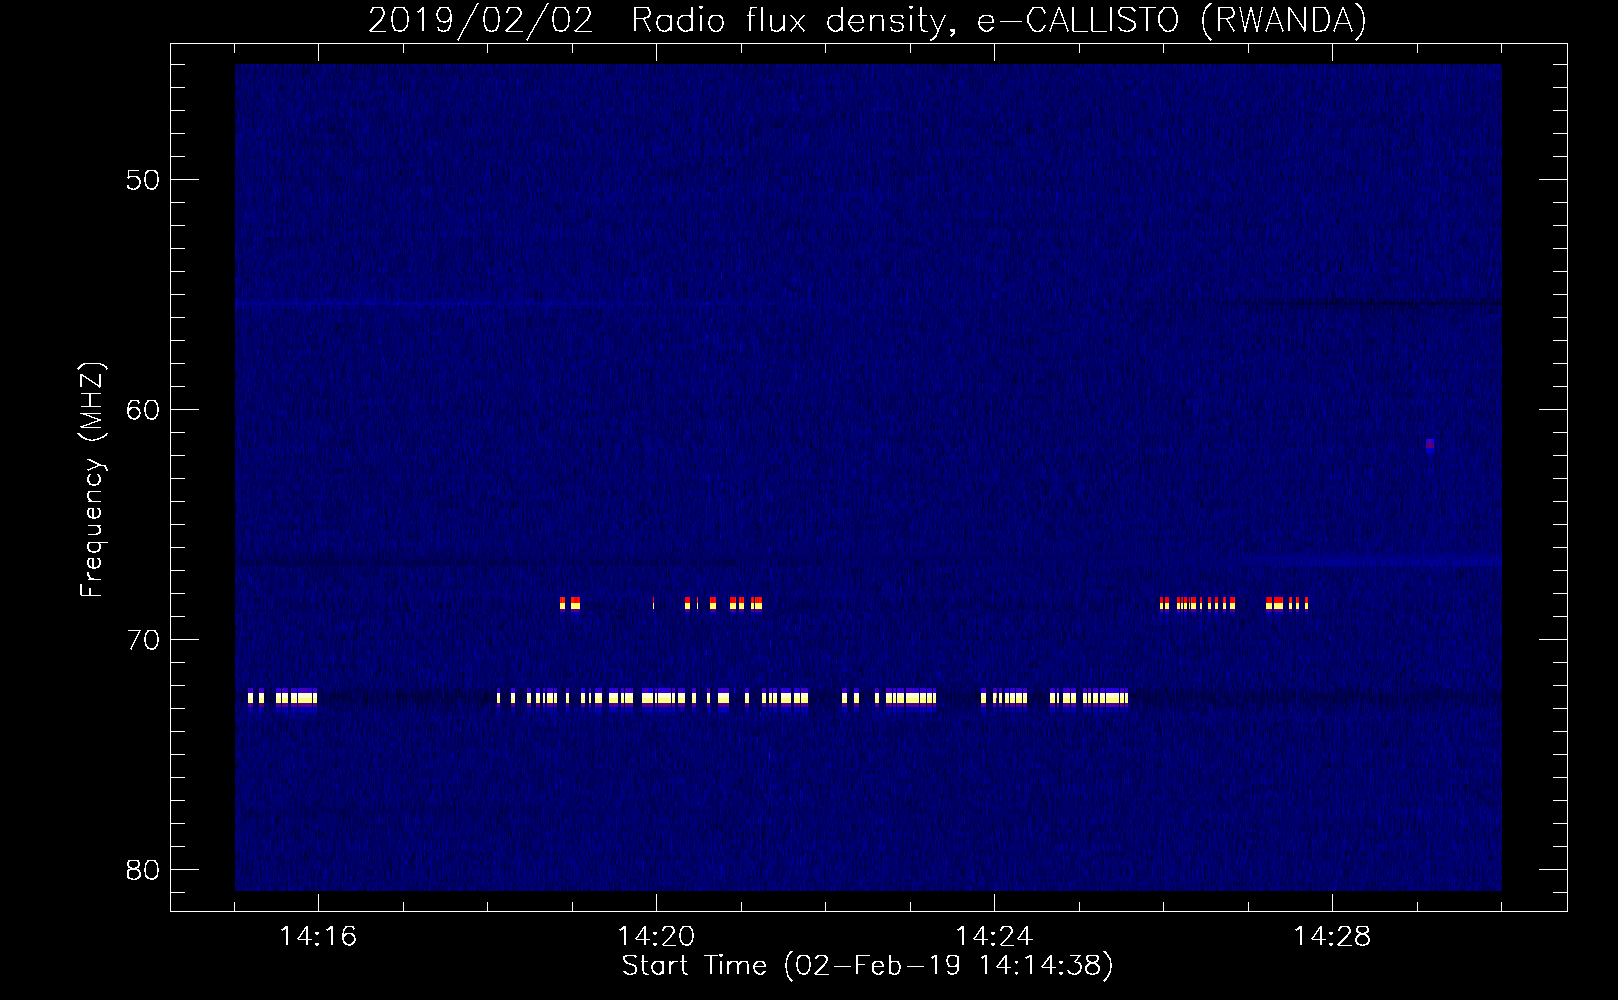Image resolution: width=1618 pixels, height=1000 pixels.
Task: Click the 14:20 time axis label
Action: (x=656, y=937)
